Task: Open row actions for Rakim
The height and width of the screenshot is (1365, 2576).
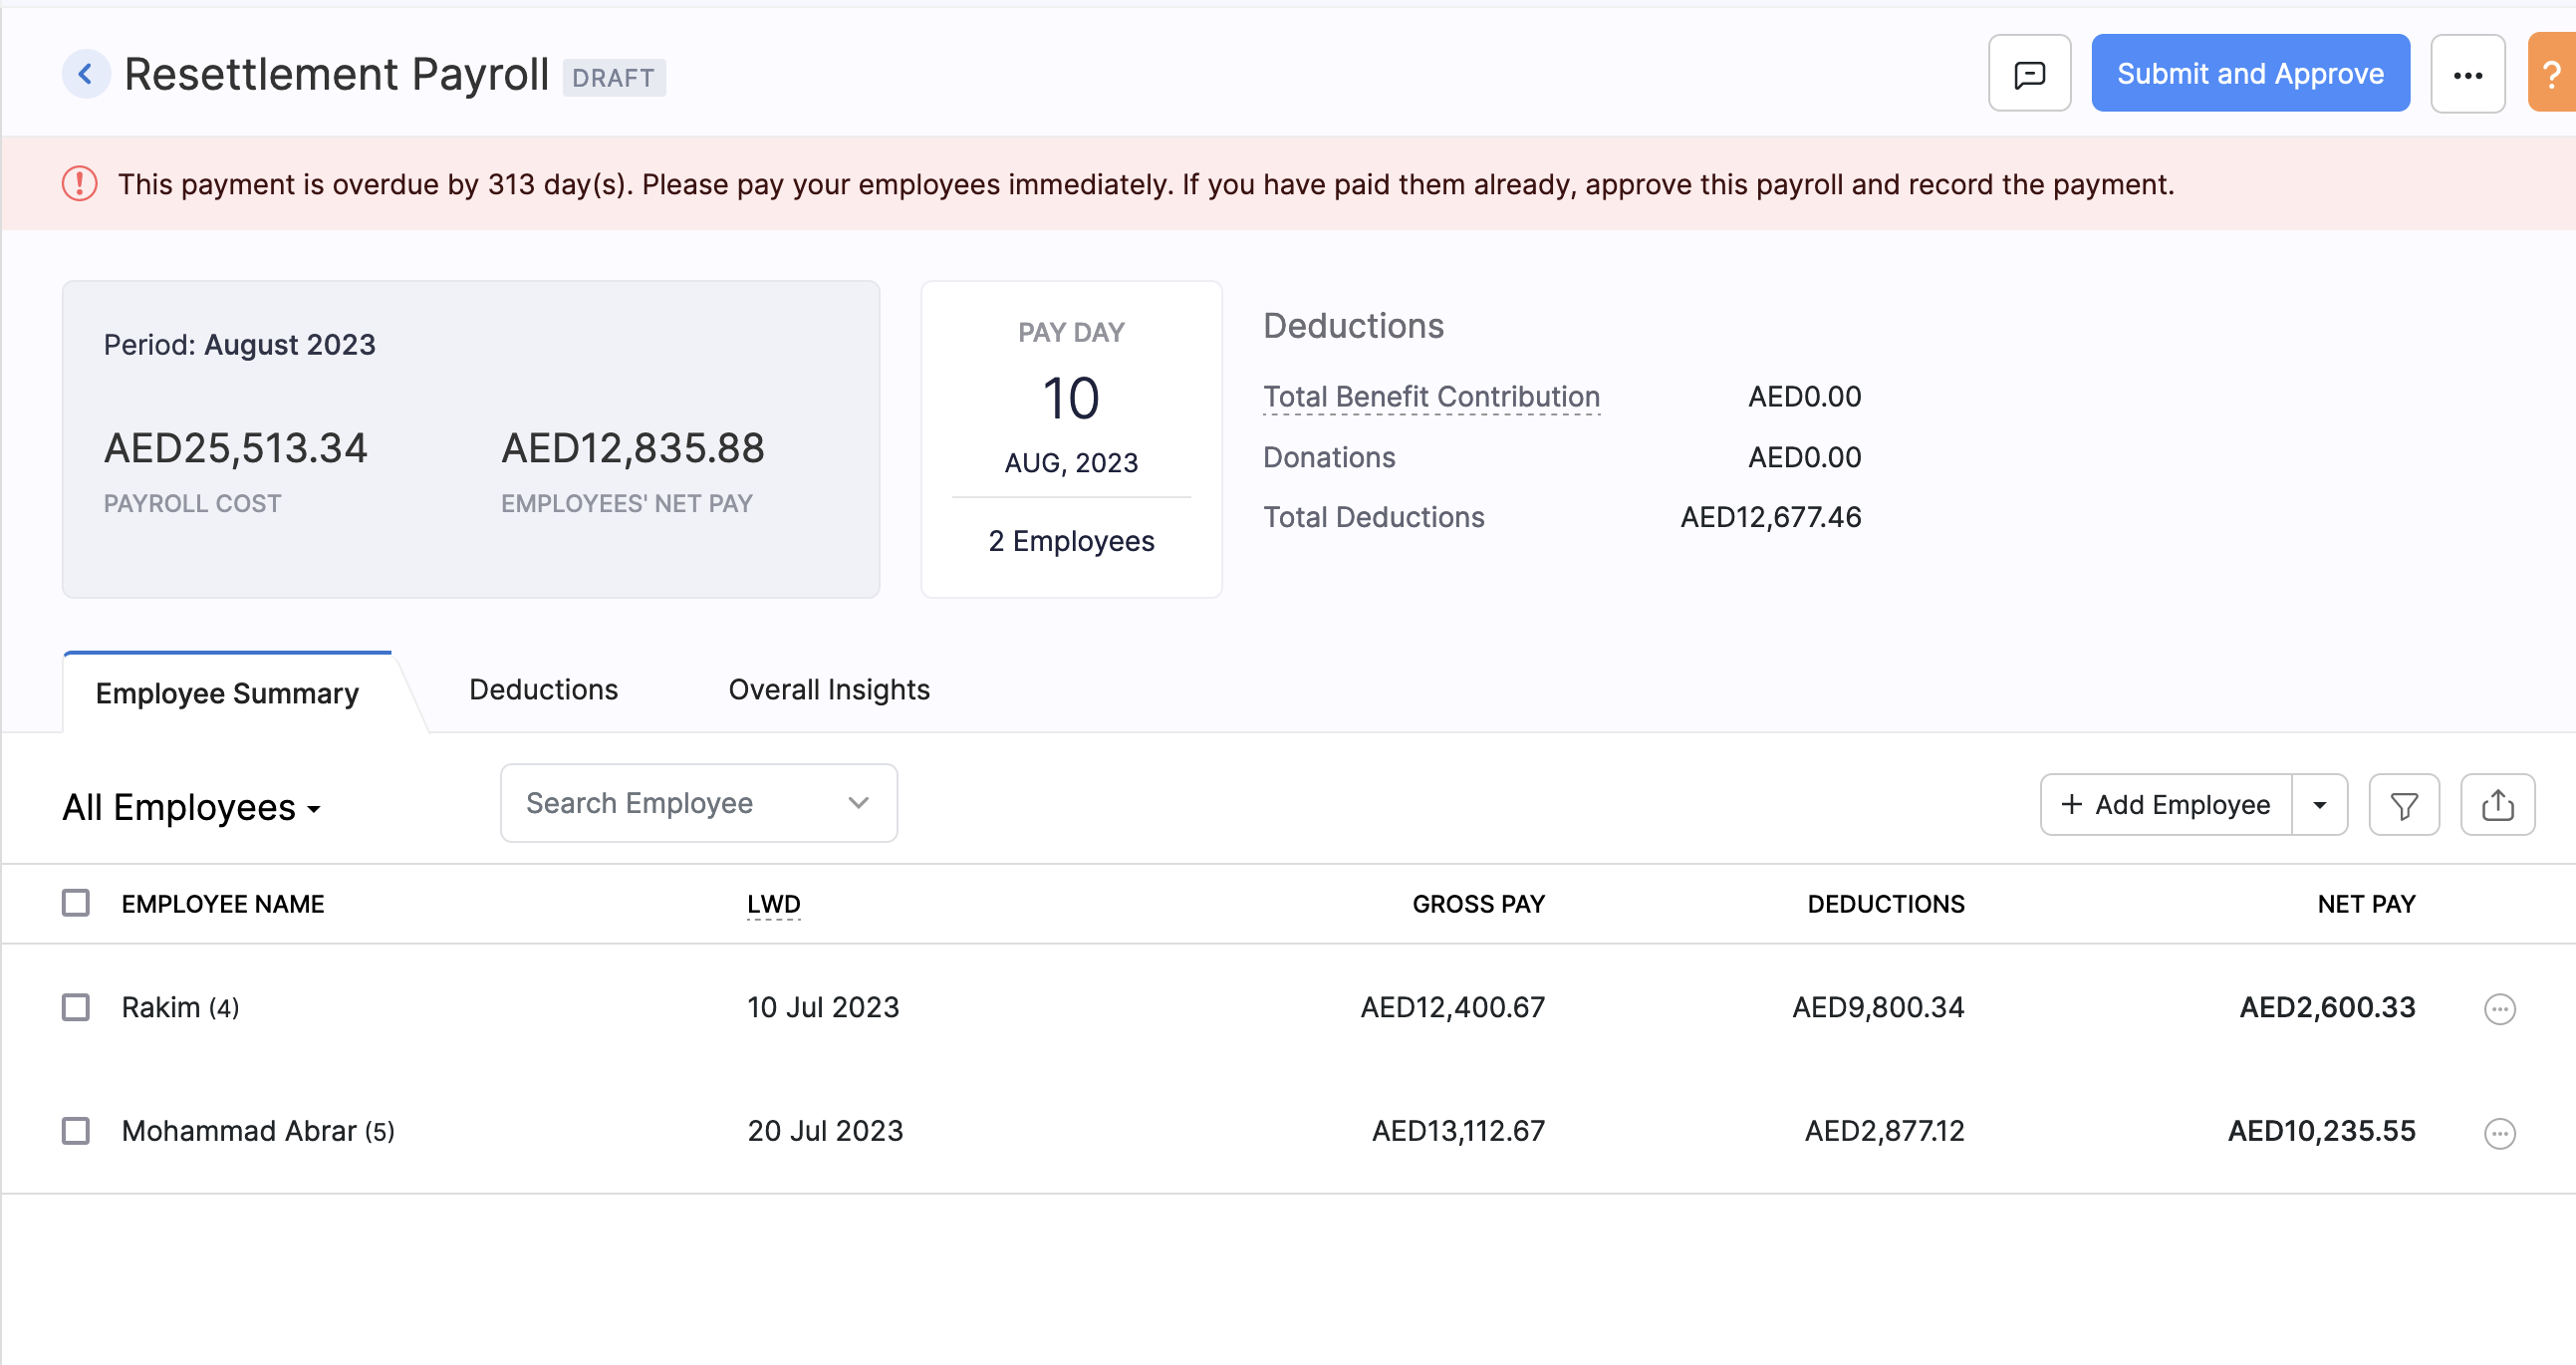Action: point(2499,1009)
